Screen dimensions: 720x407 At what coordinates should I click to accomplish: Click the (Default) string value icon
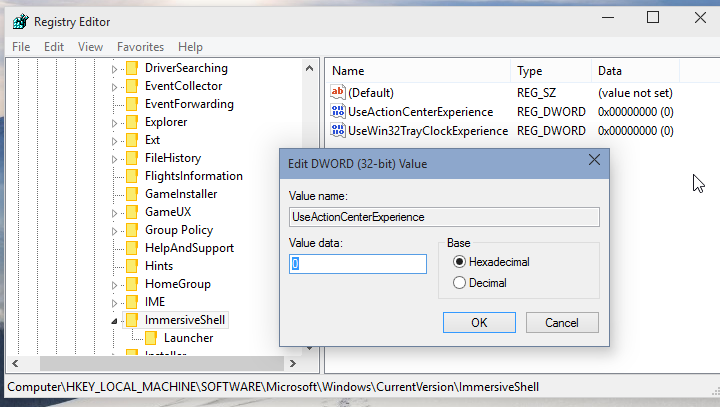tap(338, 92)
